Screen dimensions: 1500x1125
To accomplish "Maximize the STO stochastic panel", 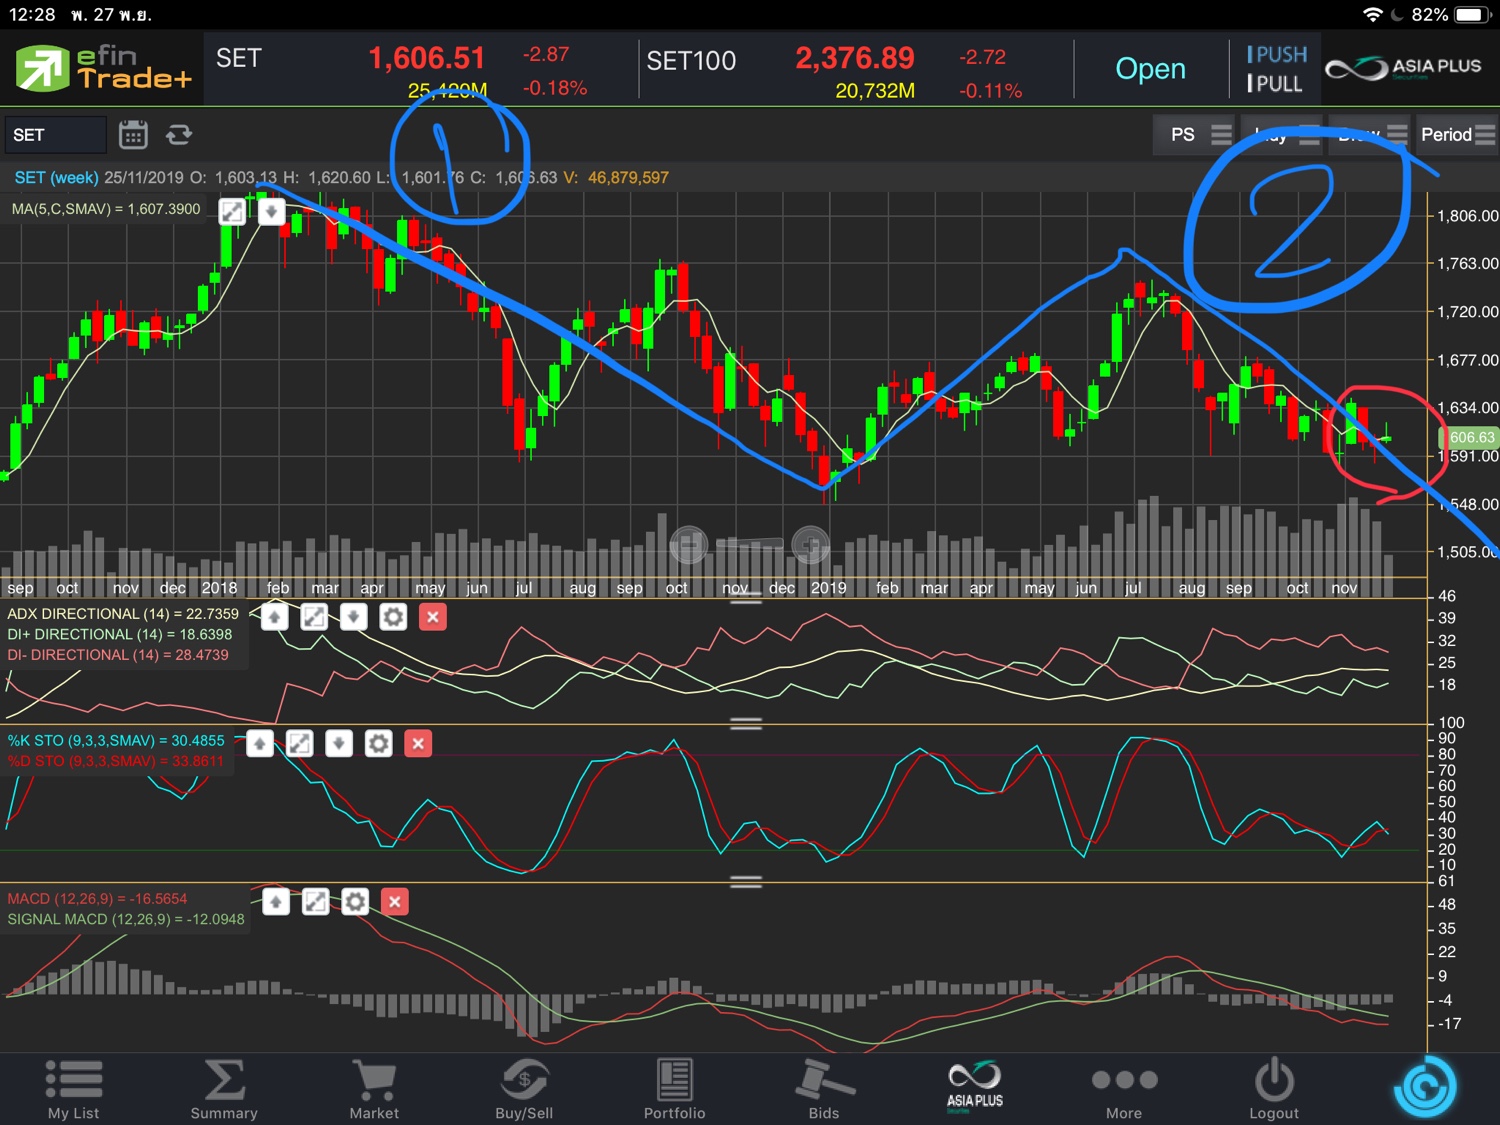I will click(299, 743).
